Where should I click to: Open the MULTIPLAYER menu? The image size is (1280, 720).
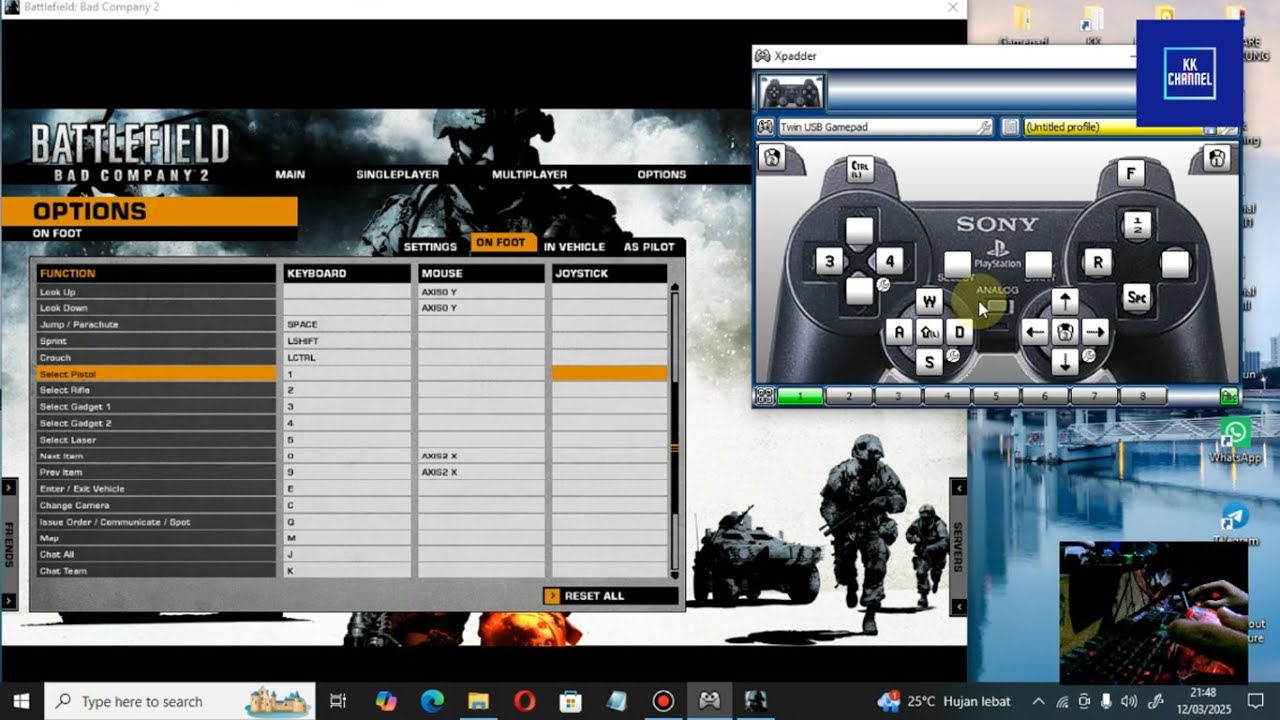pos(530,174)
